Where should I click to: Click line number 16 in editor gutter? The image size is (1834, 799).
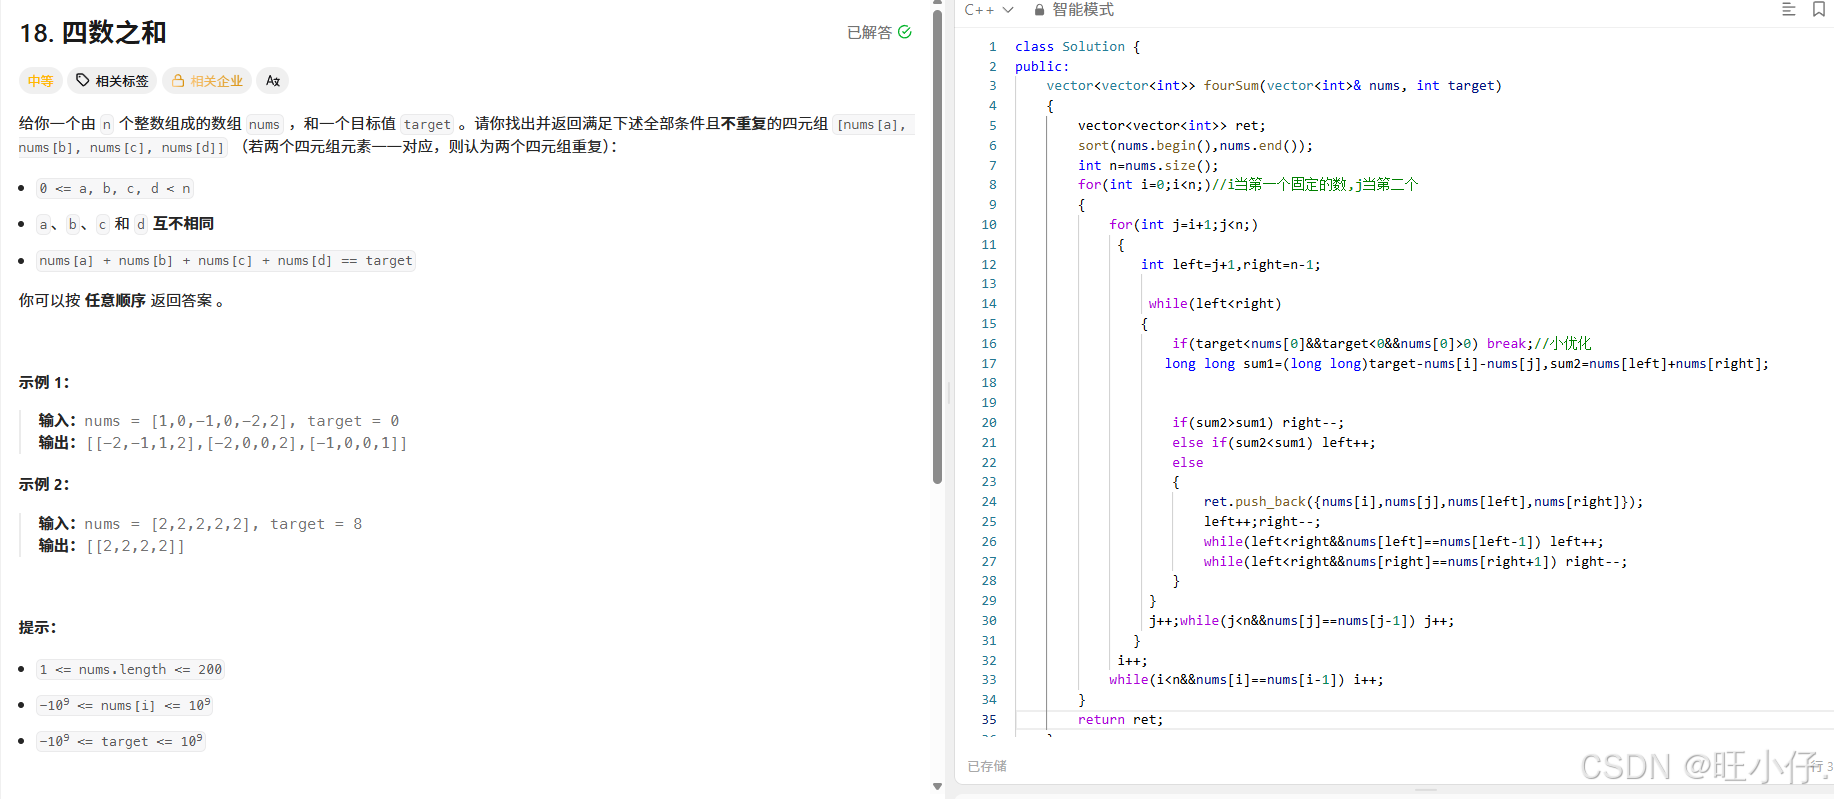point(989,344)
